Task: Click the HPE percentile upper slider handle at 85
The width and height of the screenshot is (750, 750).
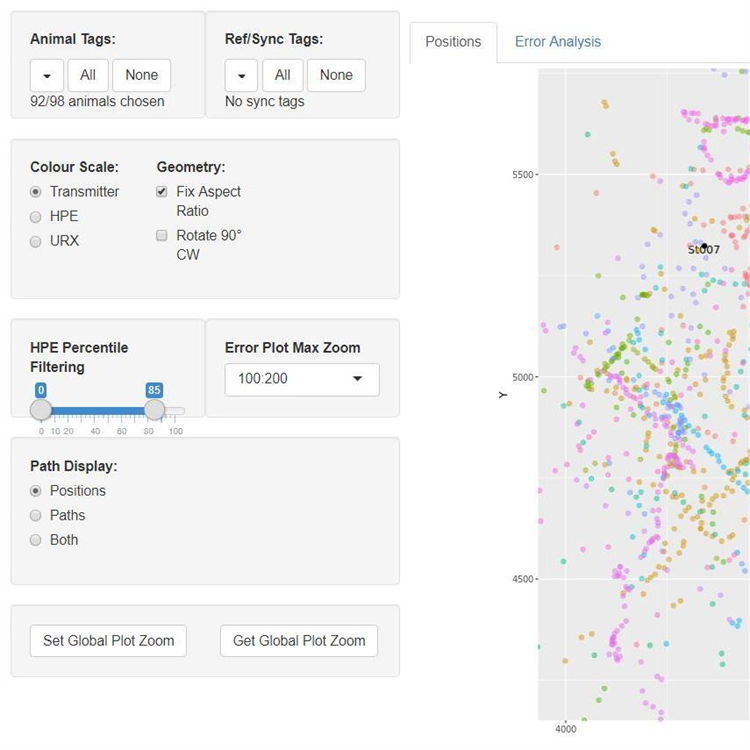Action: coord(154,410)
